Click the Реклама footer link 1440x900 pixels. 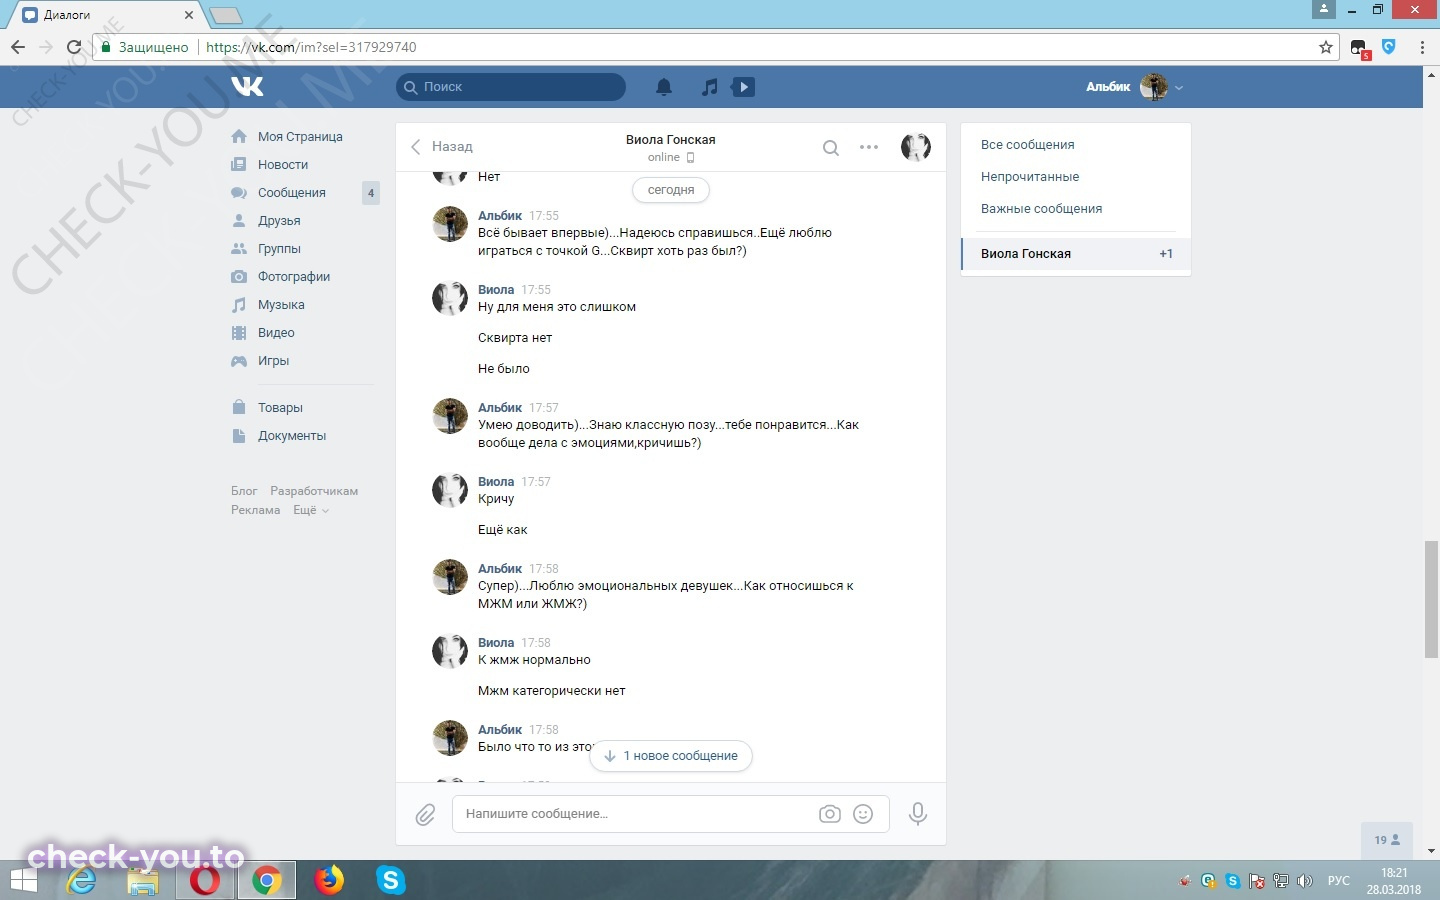pos(256,510)
